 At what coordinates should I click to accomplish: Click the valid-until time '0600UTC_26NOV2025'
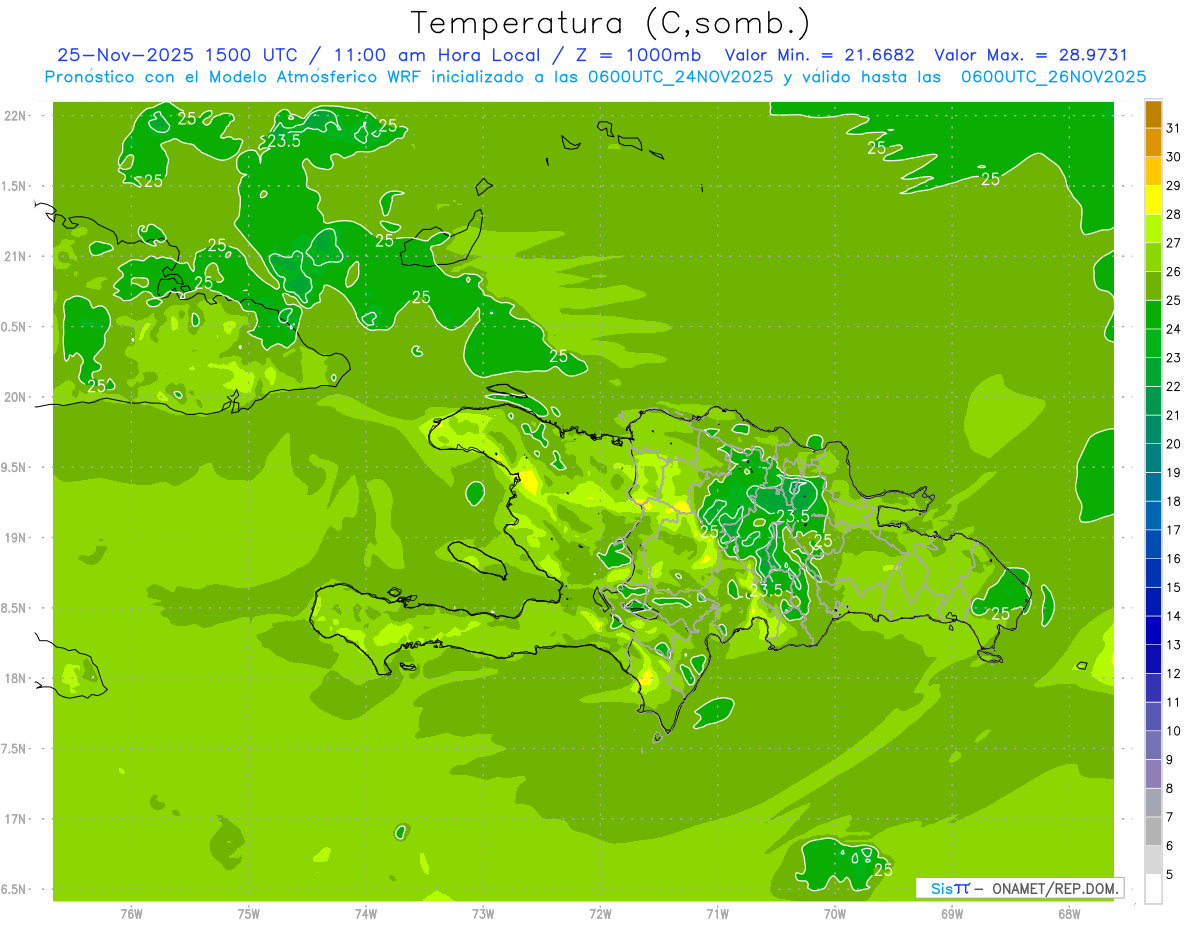(x=1054, y=77)
